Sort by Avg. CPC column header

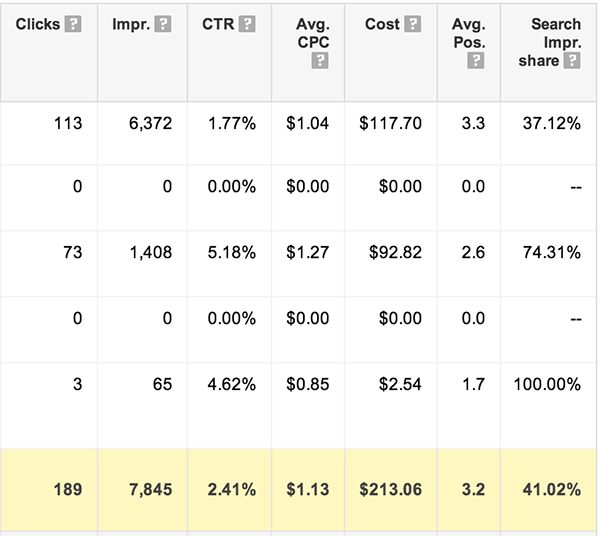[x=313, y=33]
